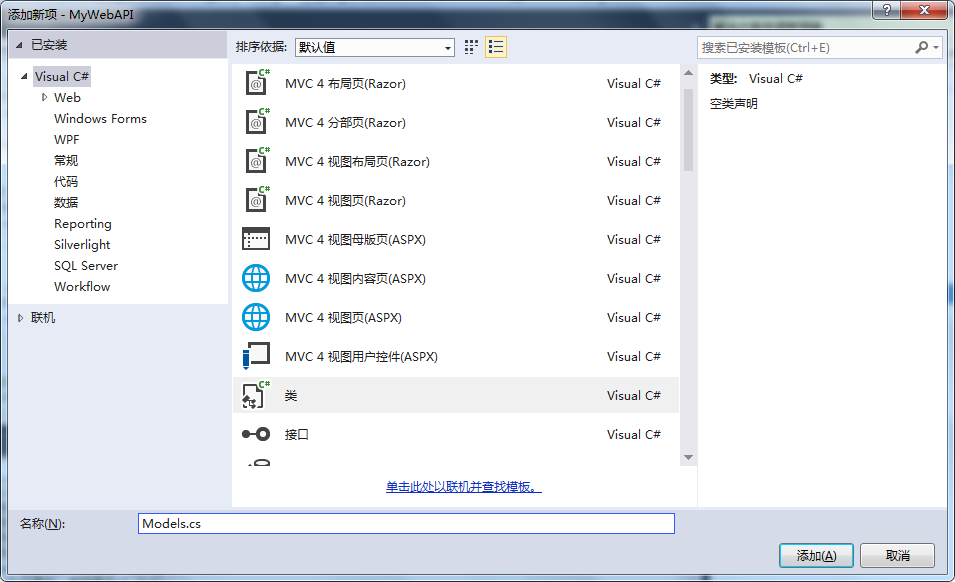Screen dimensions: 955x582
Task: Click the MVC 4 视图页(ASPX) globe icon
Action: click(256, 317)
